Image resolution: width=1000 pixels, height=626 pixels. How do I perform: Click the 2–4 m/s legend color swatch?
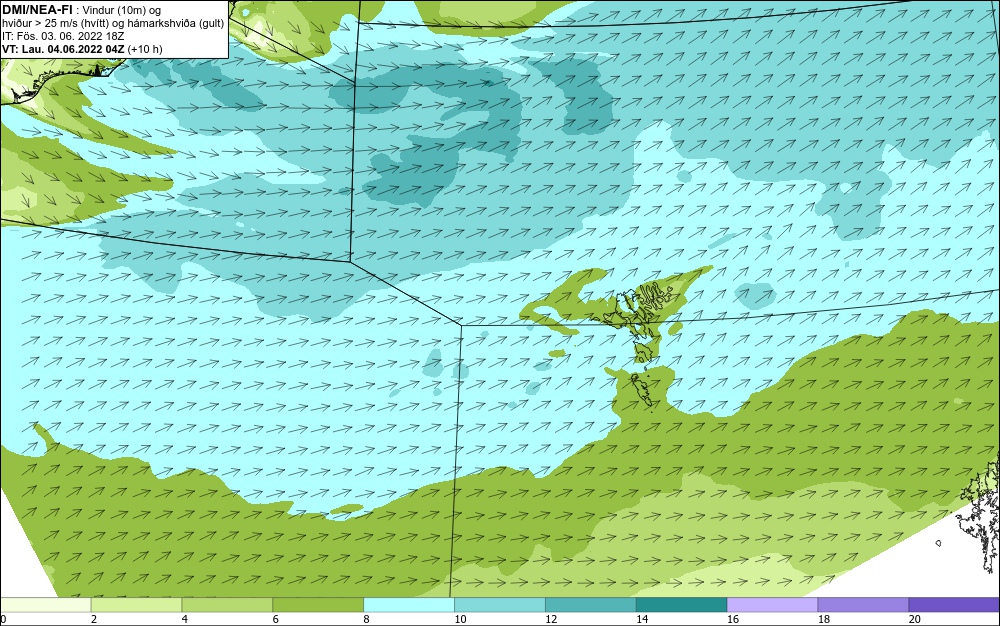(x=136, y=605)
